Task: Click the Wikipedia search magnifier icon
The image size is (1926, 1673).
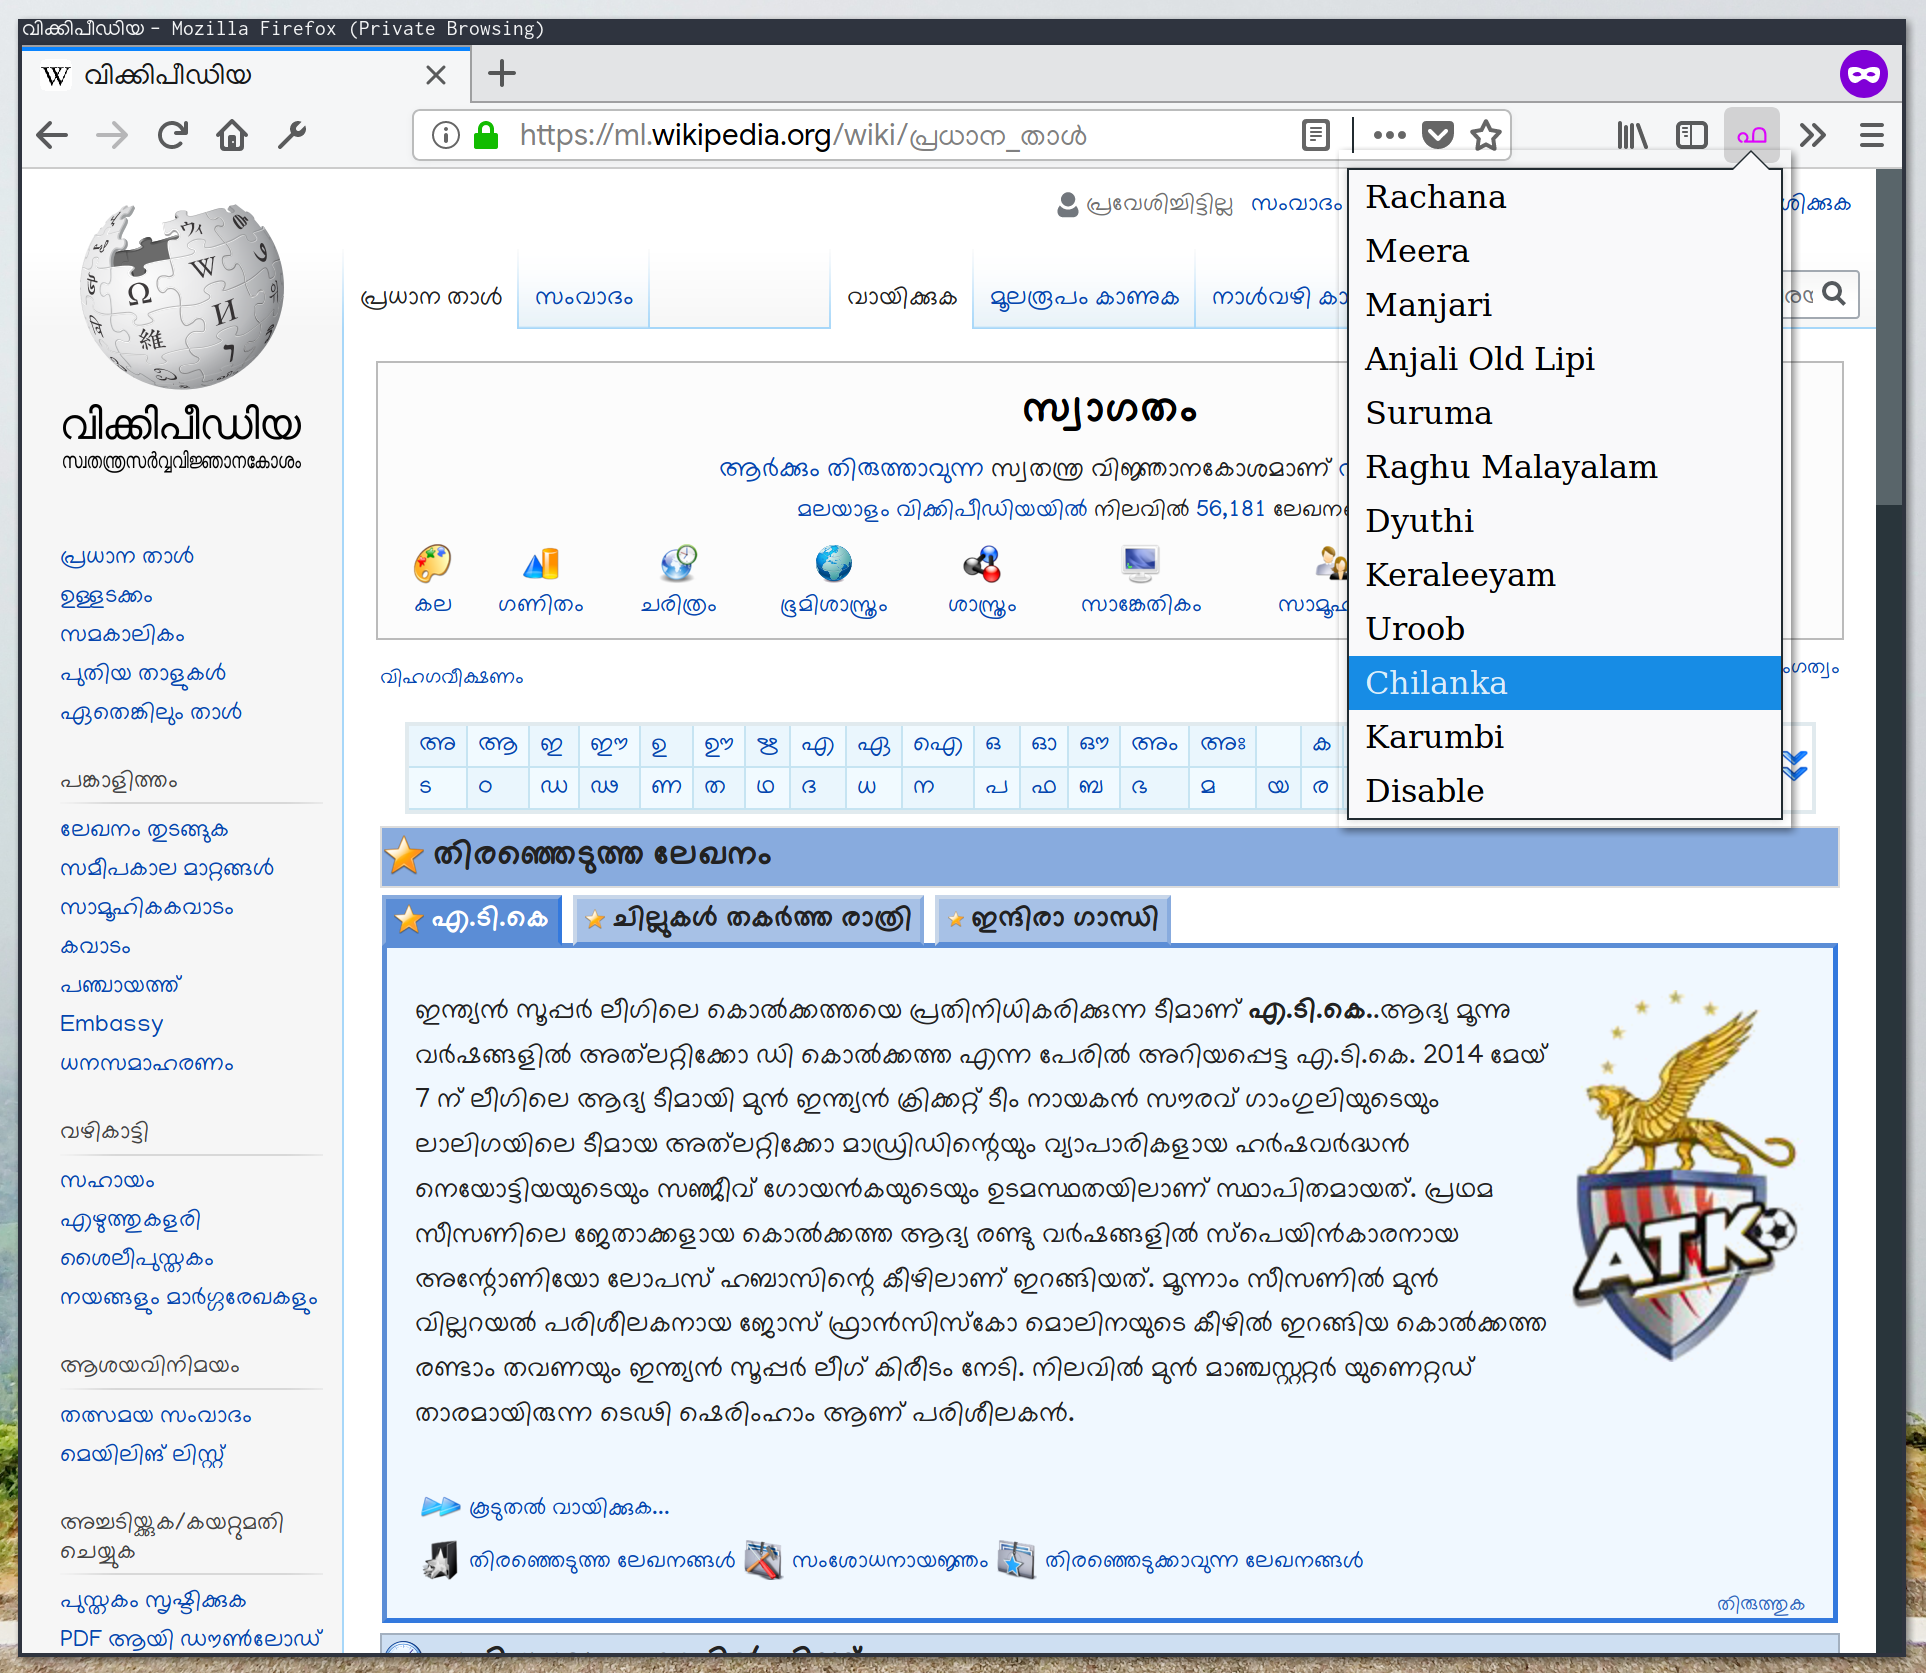Action: 1834,294
